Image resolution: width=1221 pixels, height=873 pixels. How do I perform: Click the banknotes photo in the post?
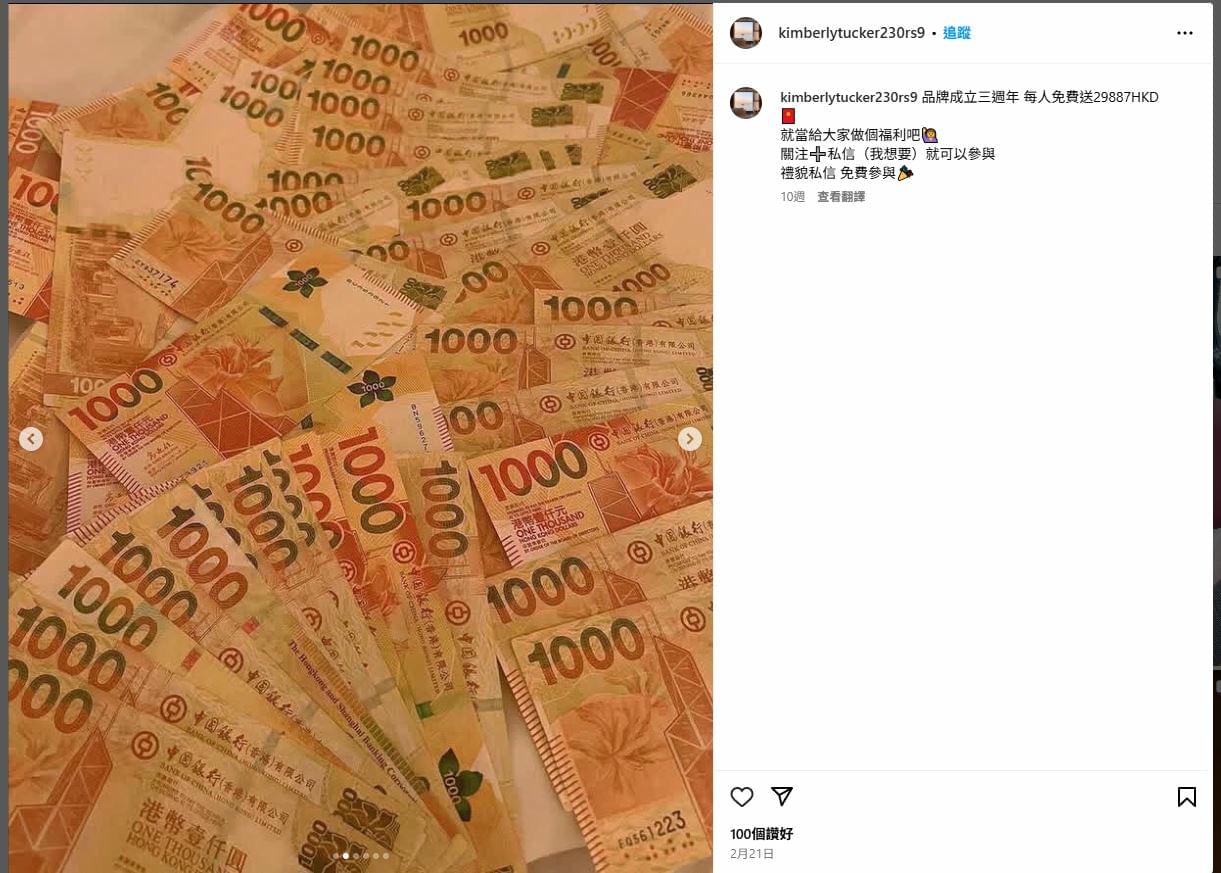pos(360,438)
